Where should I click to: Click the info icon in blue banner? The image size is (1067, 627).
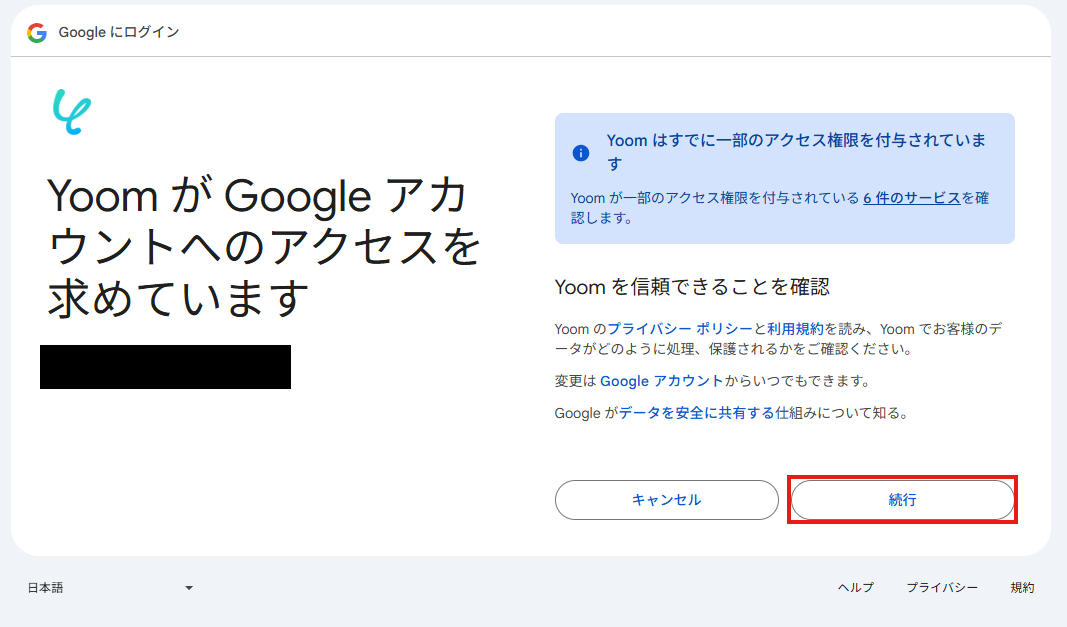pos(581,153)
